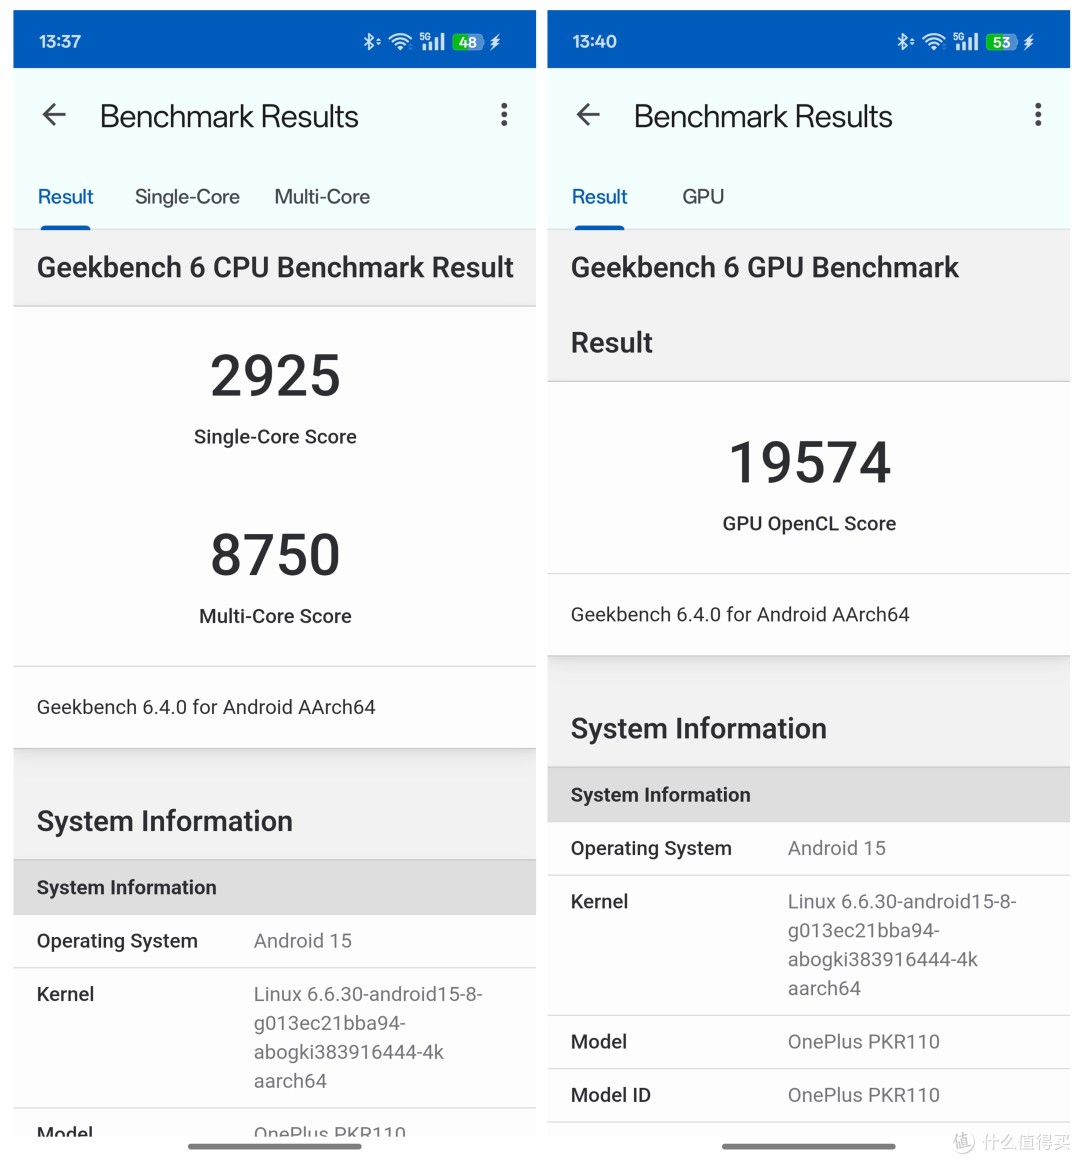
Task: Tap the Wi-Fi icon in left status bar
Action: click(x=400, y=42)
